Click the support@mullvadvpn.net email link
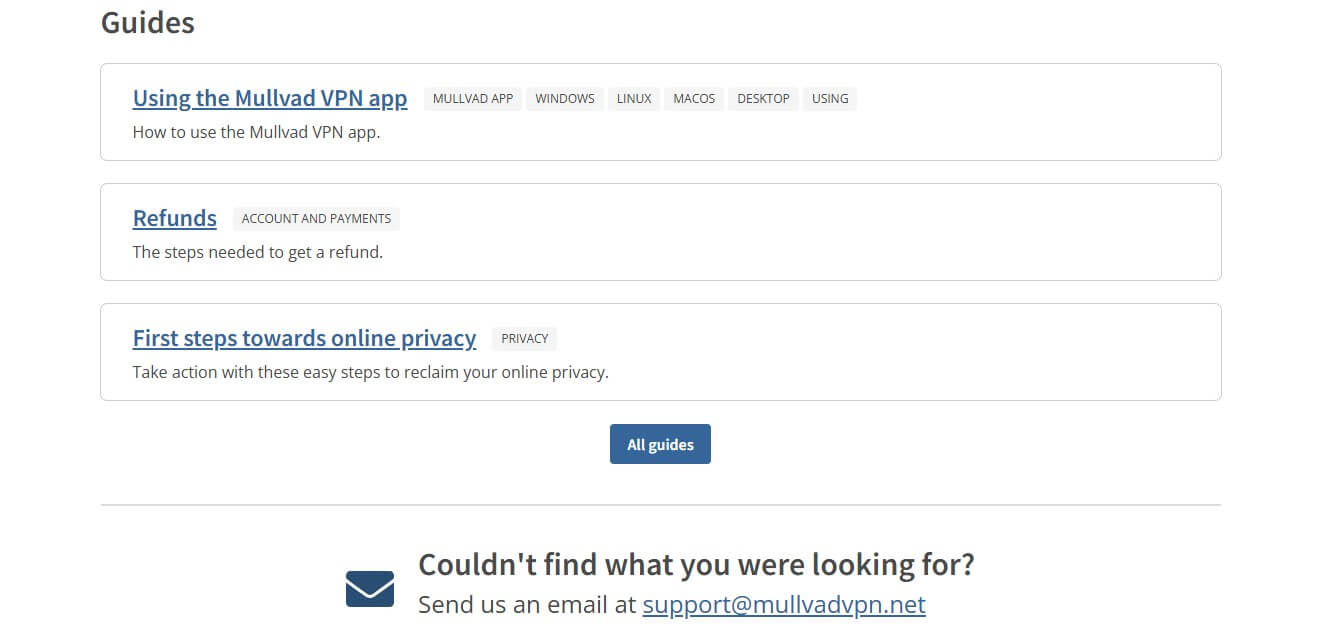This screenshot has height=642, width=1322. coord(784,605)
